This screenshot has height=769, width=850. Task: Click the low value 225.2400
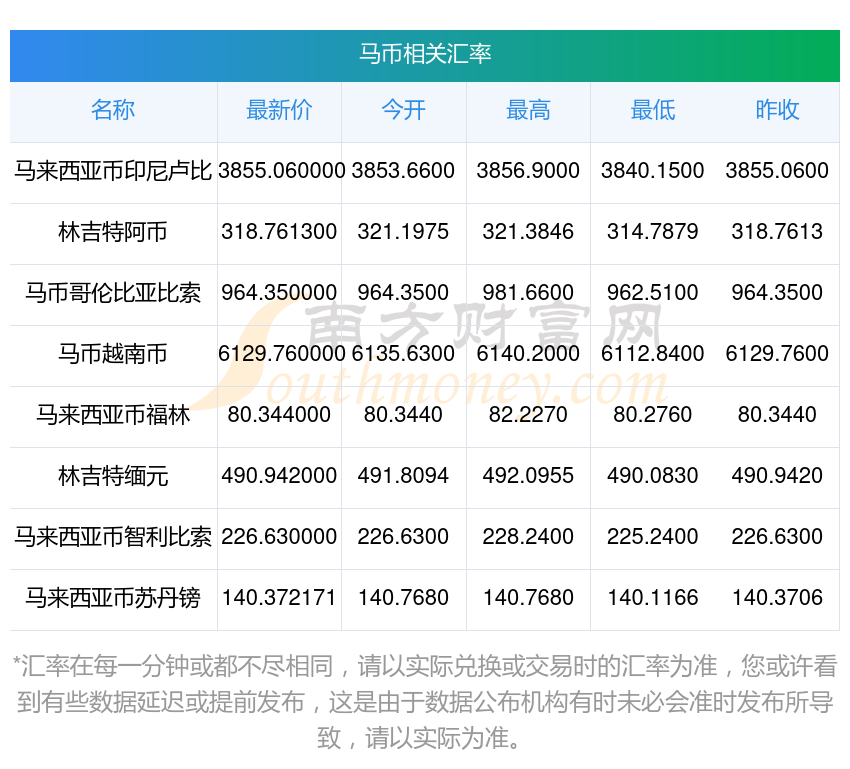653,537
